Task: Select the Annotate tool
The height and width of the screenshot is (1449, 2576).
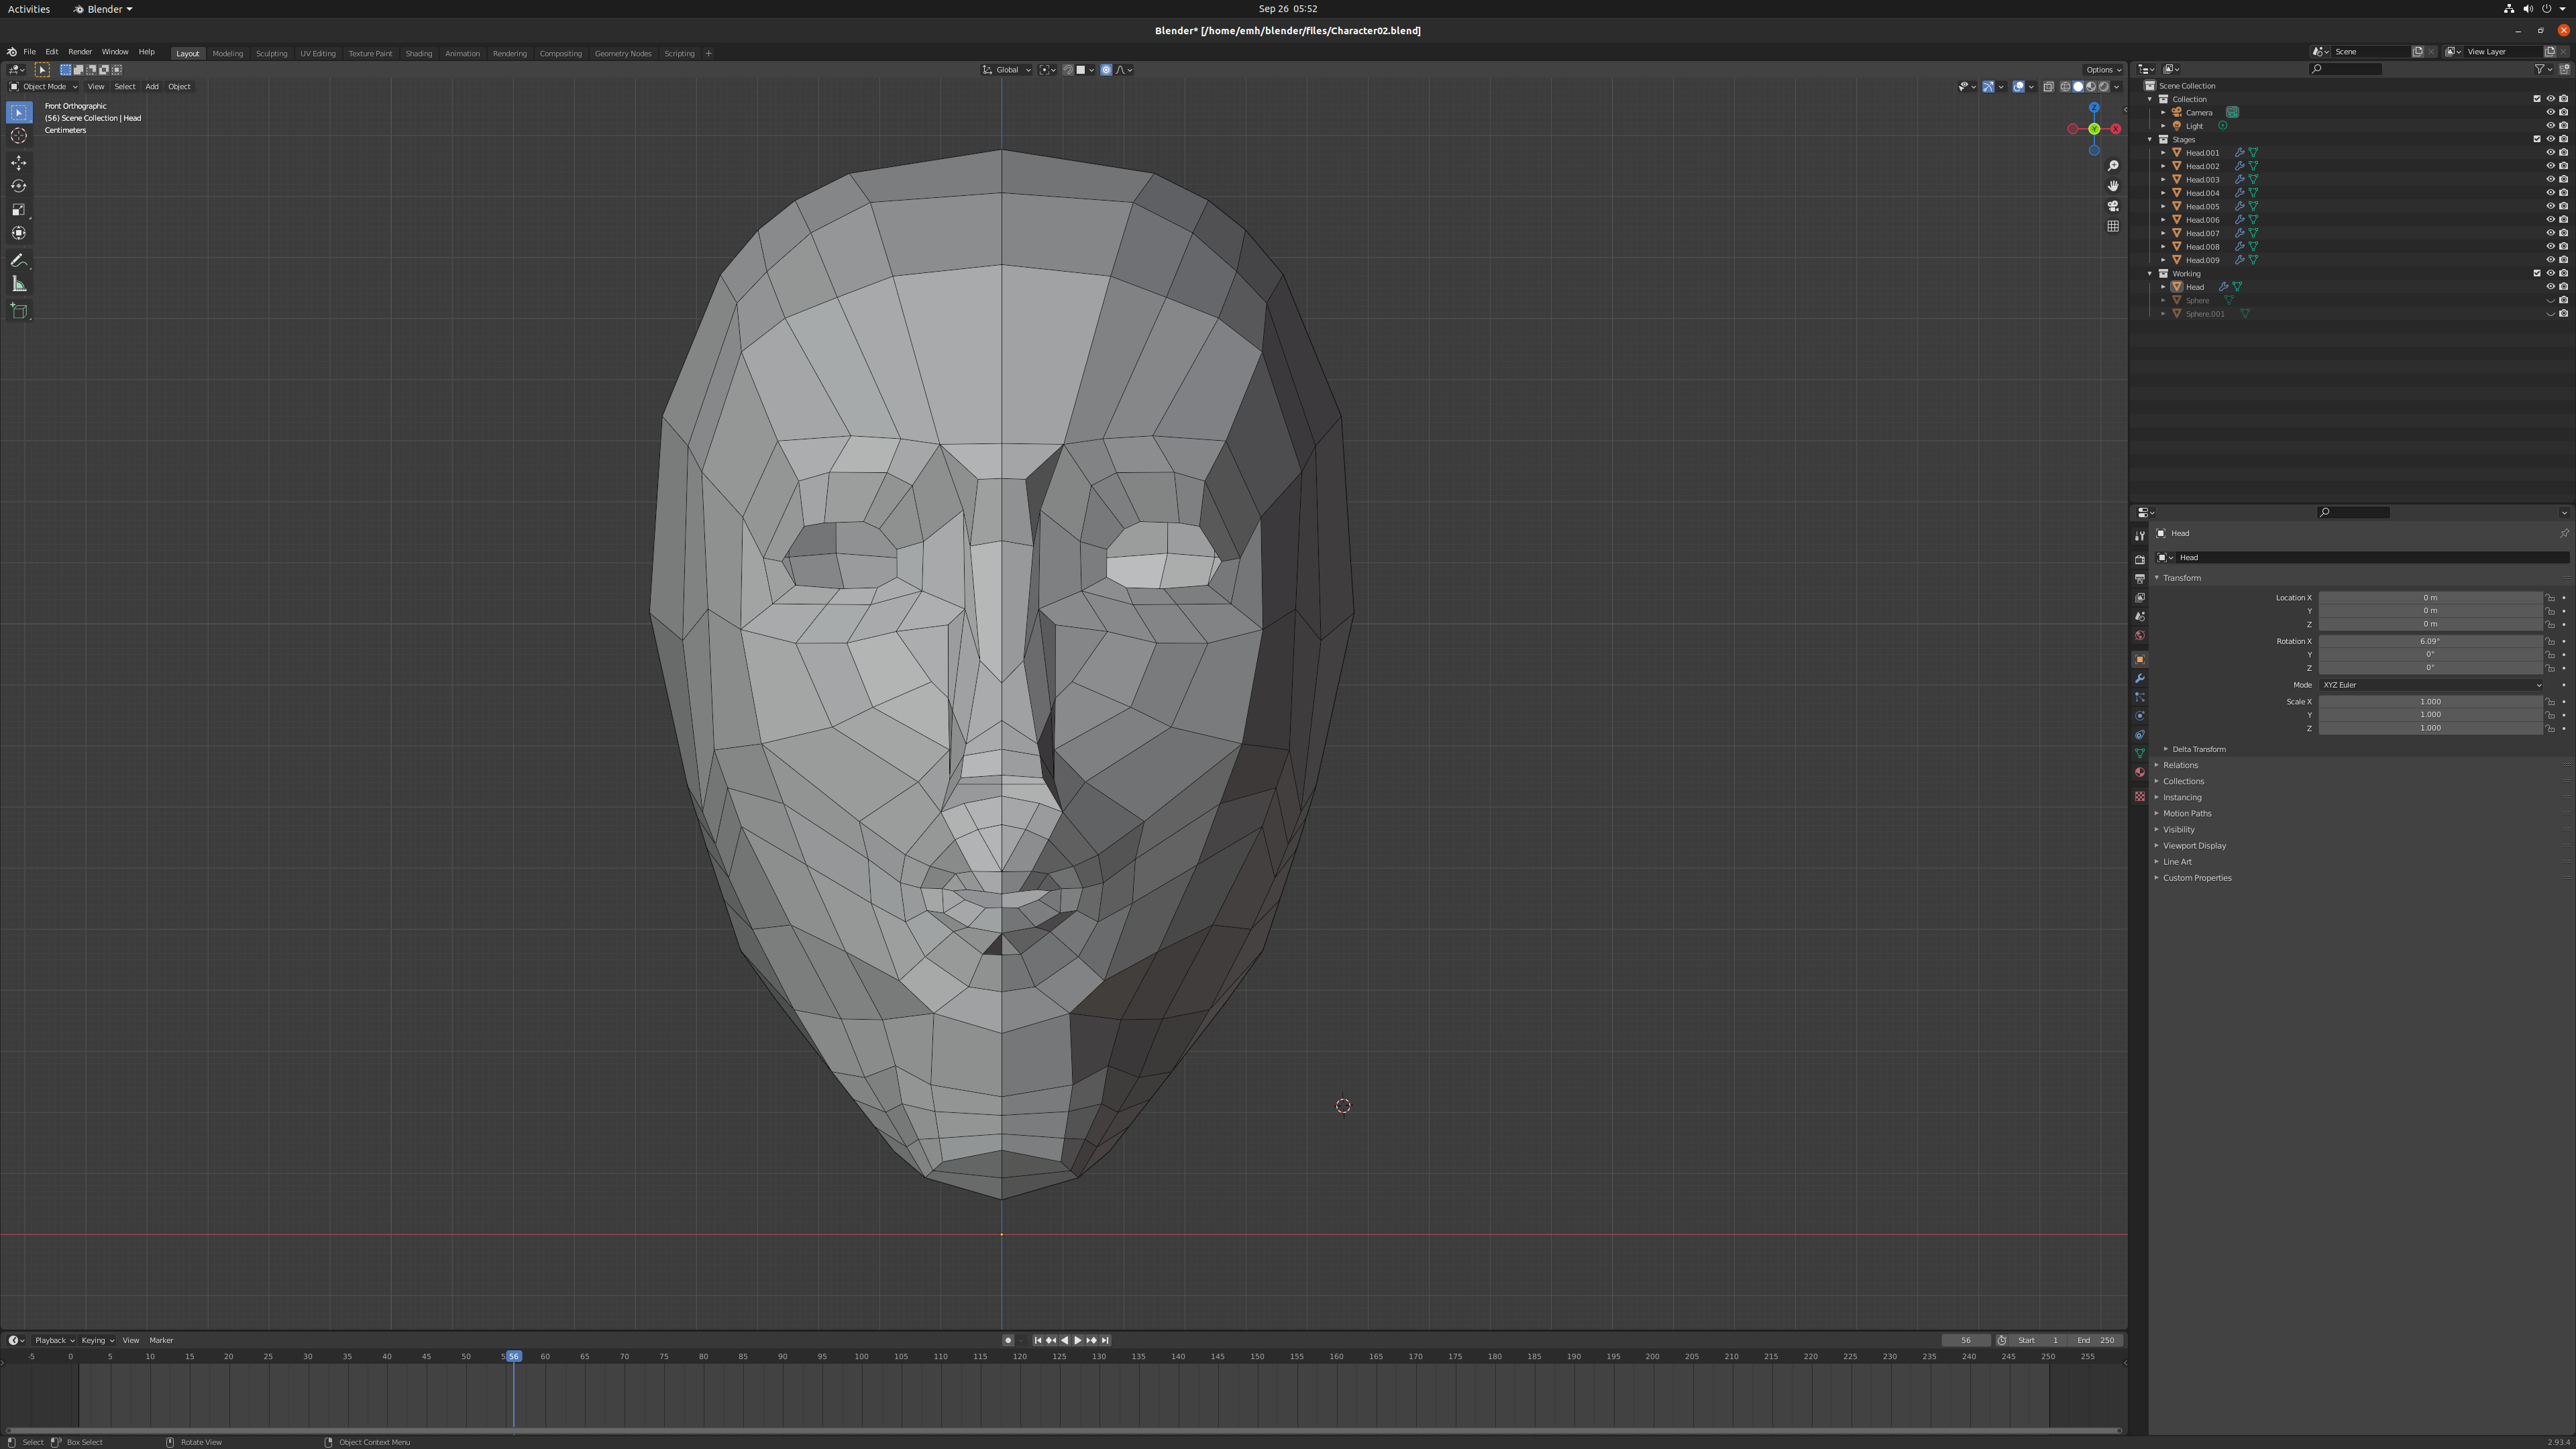Action: pos(19,260)
